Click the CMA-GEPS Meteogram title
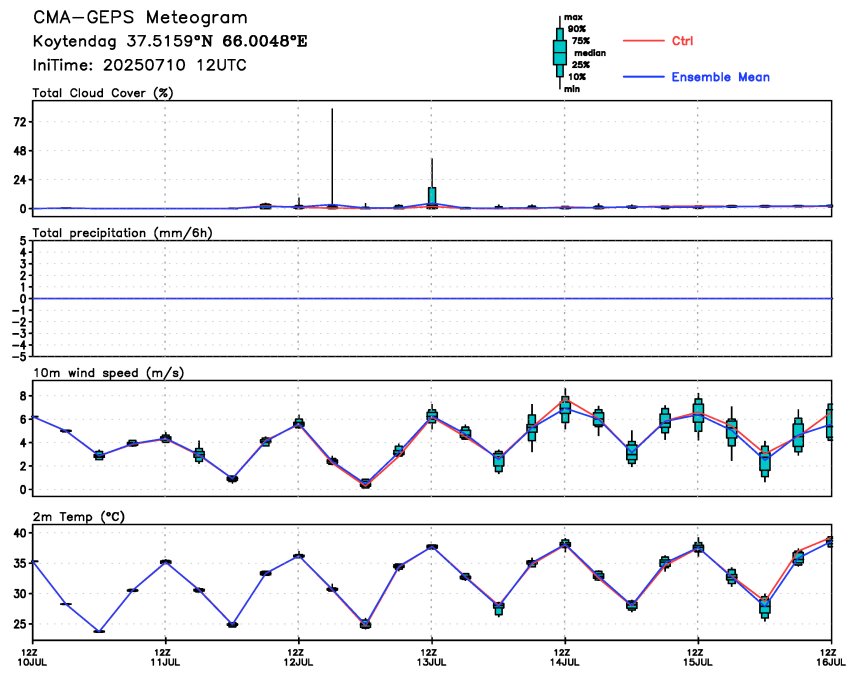The image size is (856, 678). [x=140, y=17]
